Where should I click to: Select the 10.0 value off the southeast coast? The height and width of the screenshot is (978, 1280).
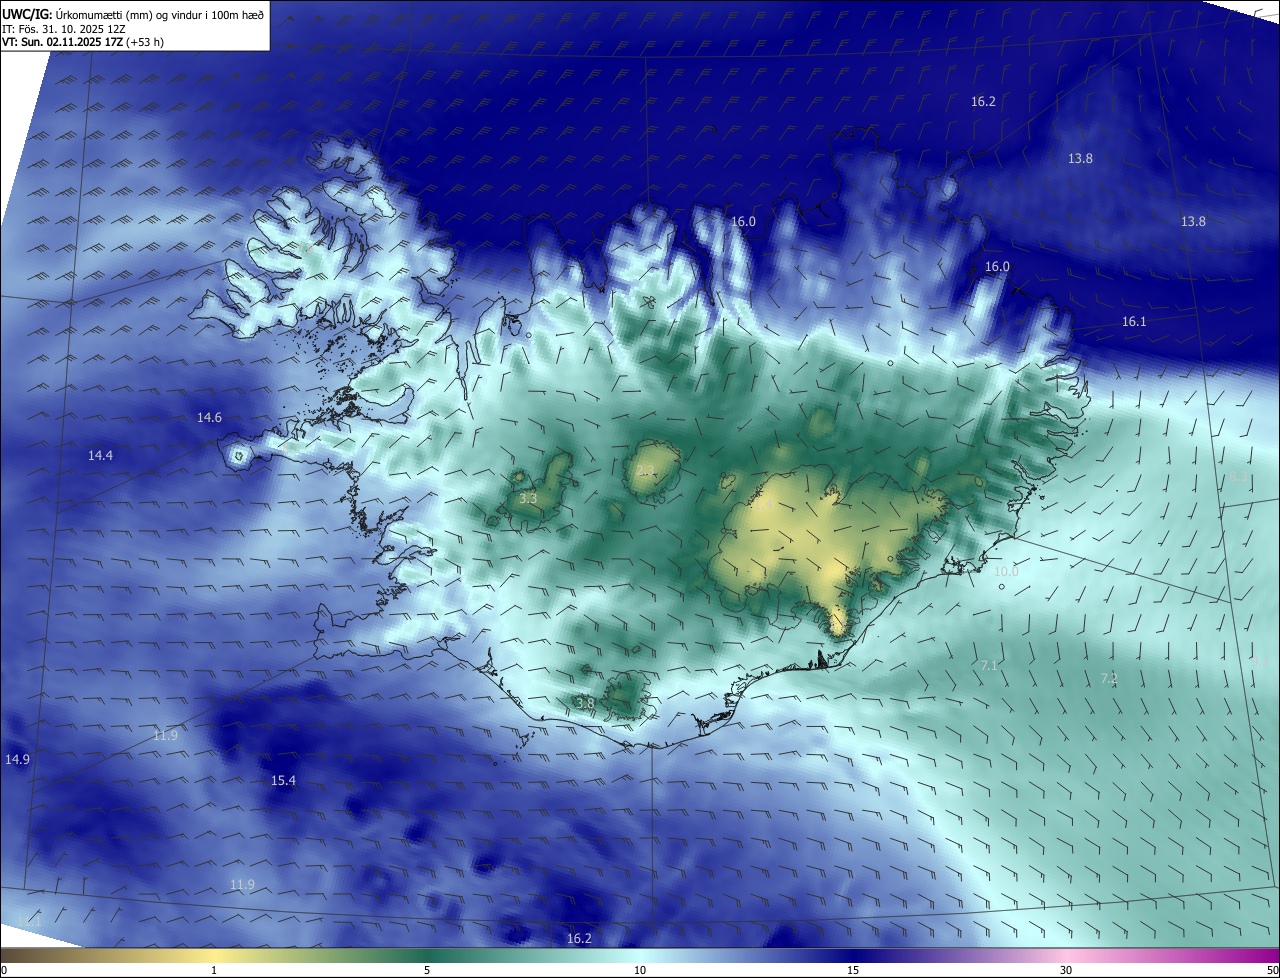[1006, 571]
